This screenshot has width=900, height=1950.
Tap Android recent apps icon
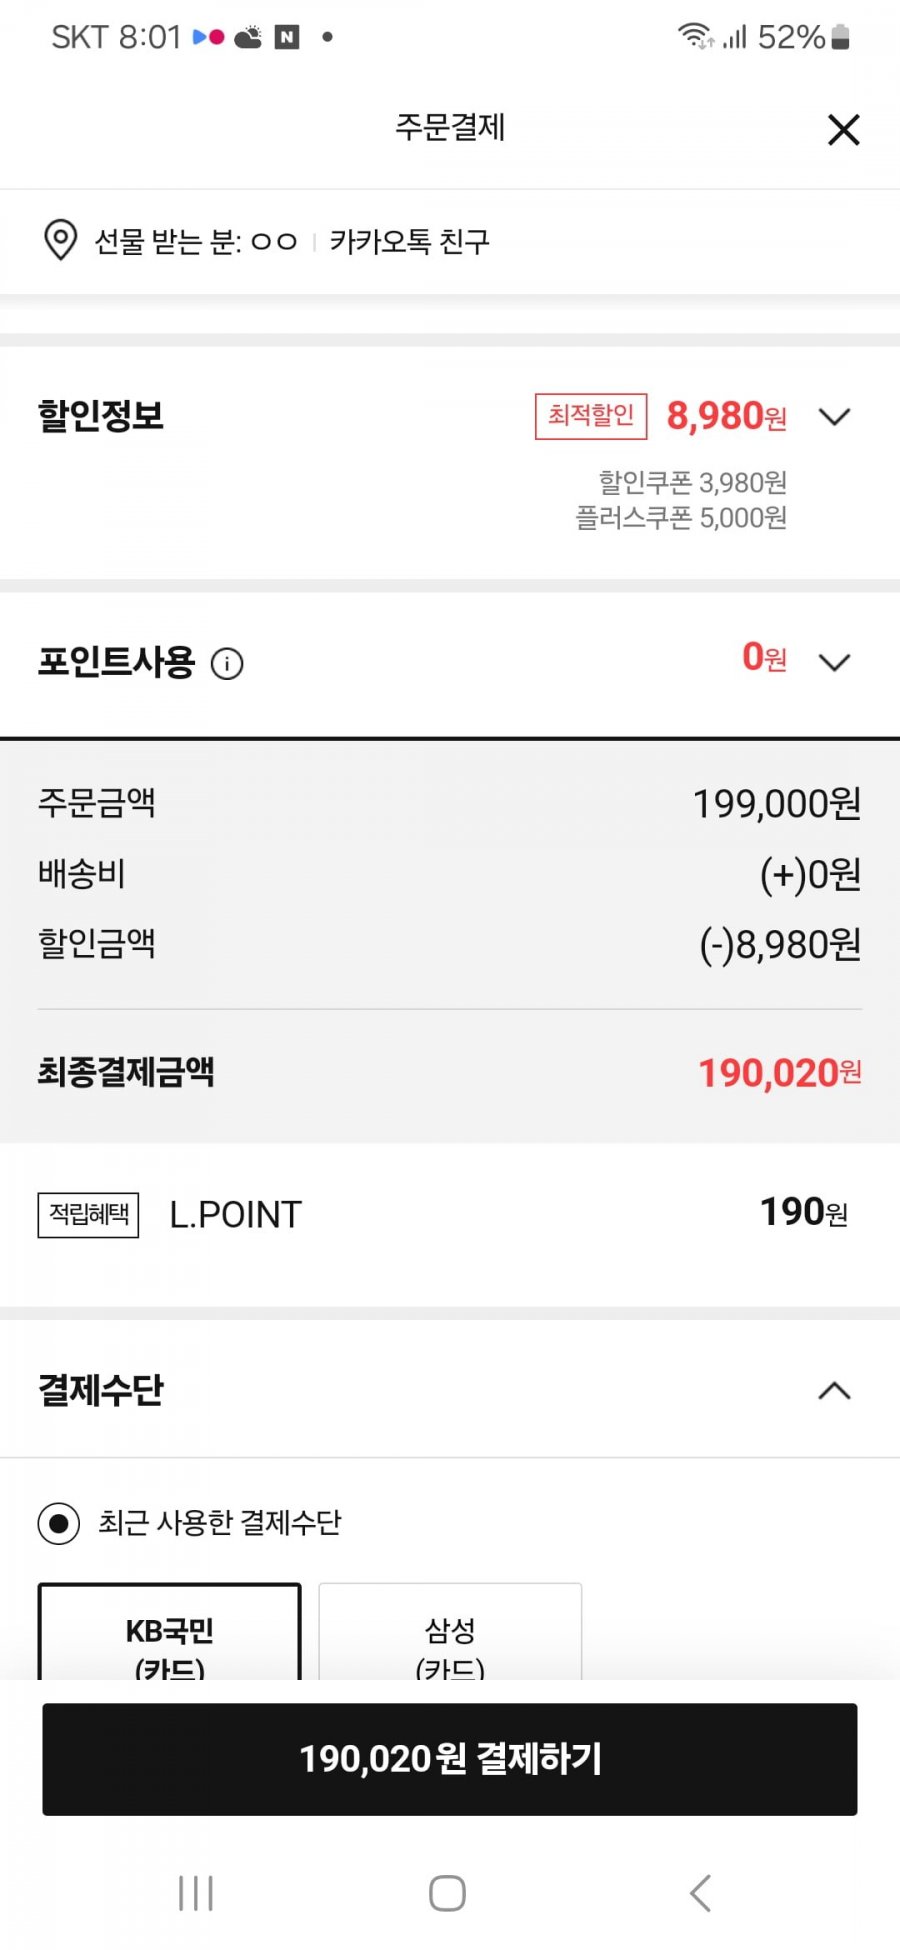196,1893
